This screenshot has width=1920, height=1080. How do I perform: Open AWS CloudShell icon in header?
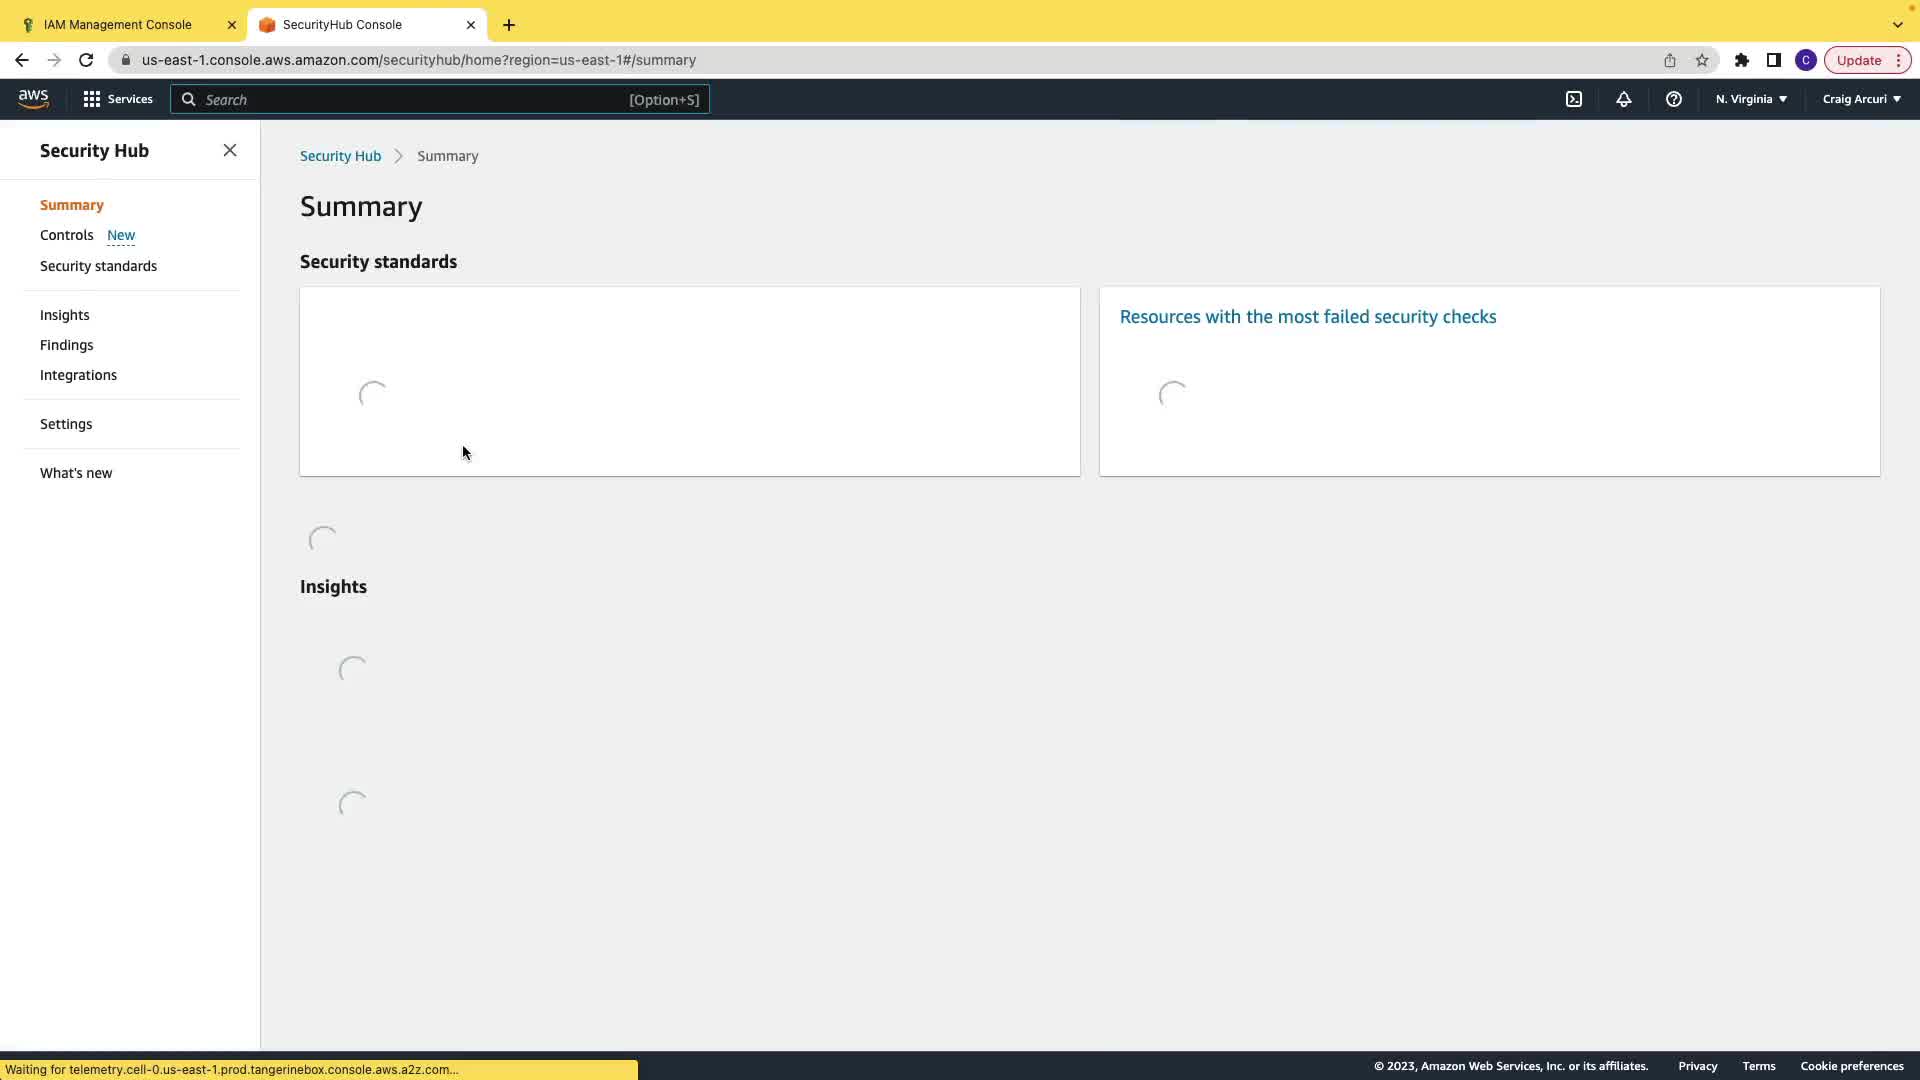[1574, 99]
